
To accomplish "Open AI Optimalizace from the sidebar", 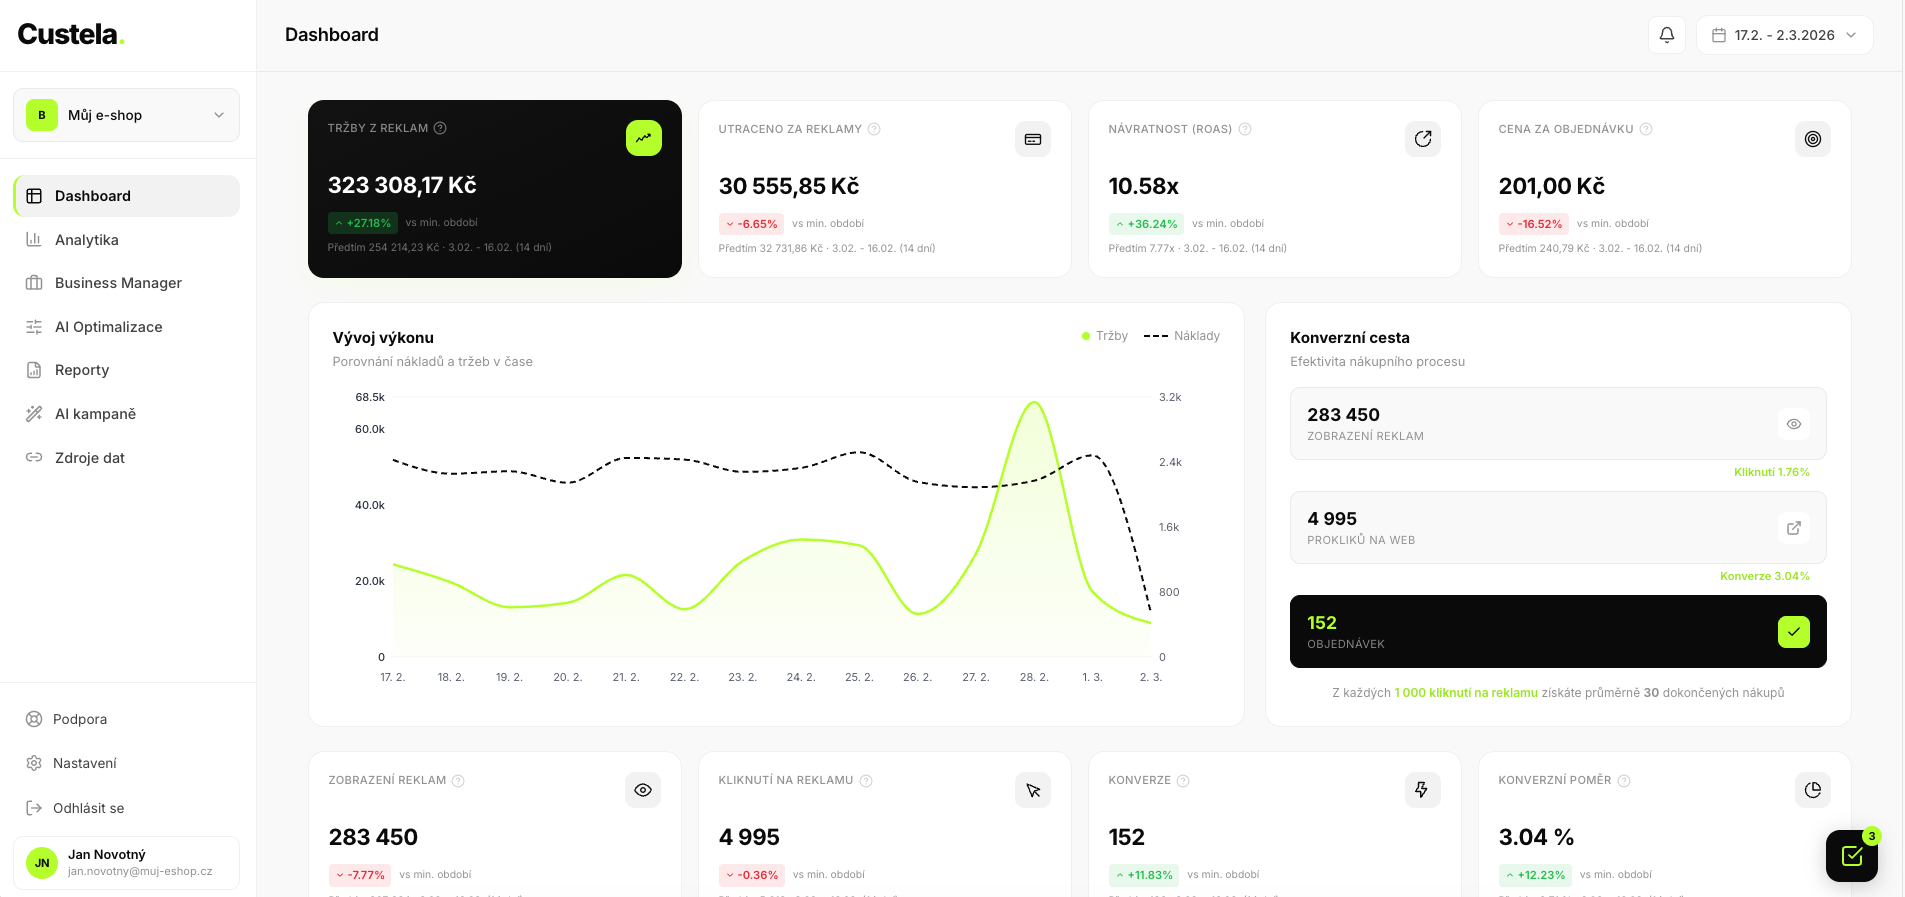I will 108,327.
